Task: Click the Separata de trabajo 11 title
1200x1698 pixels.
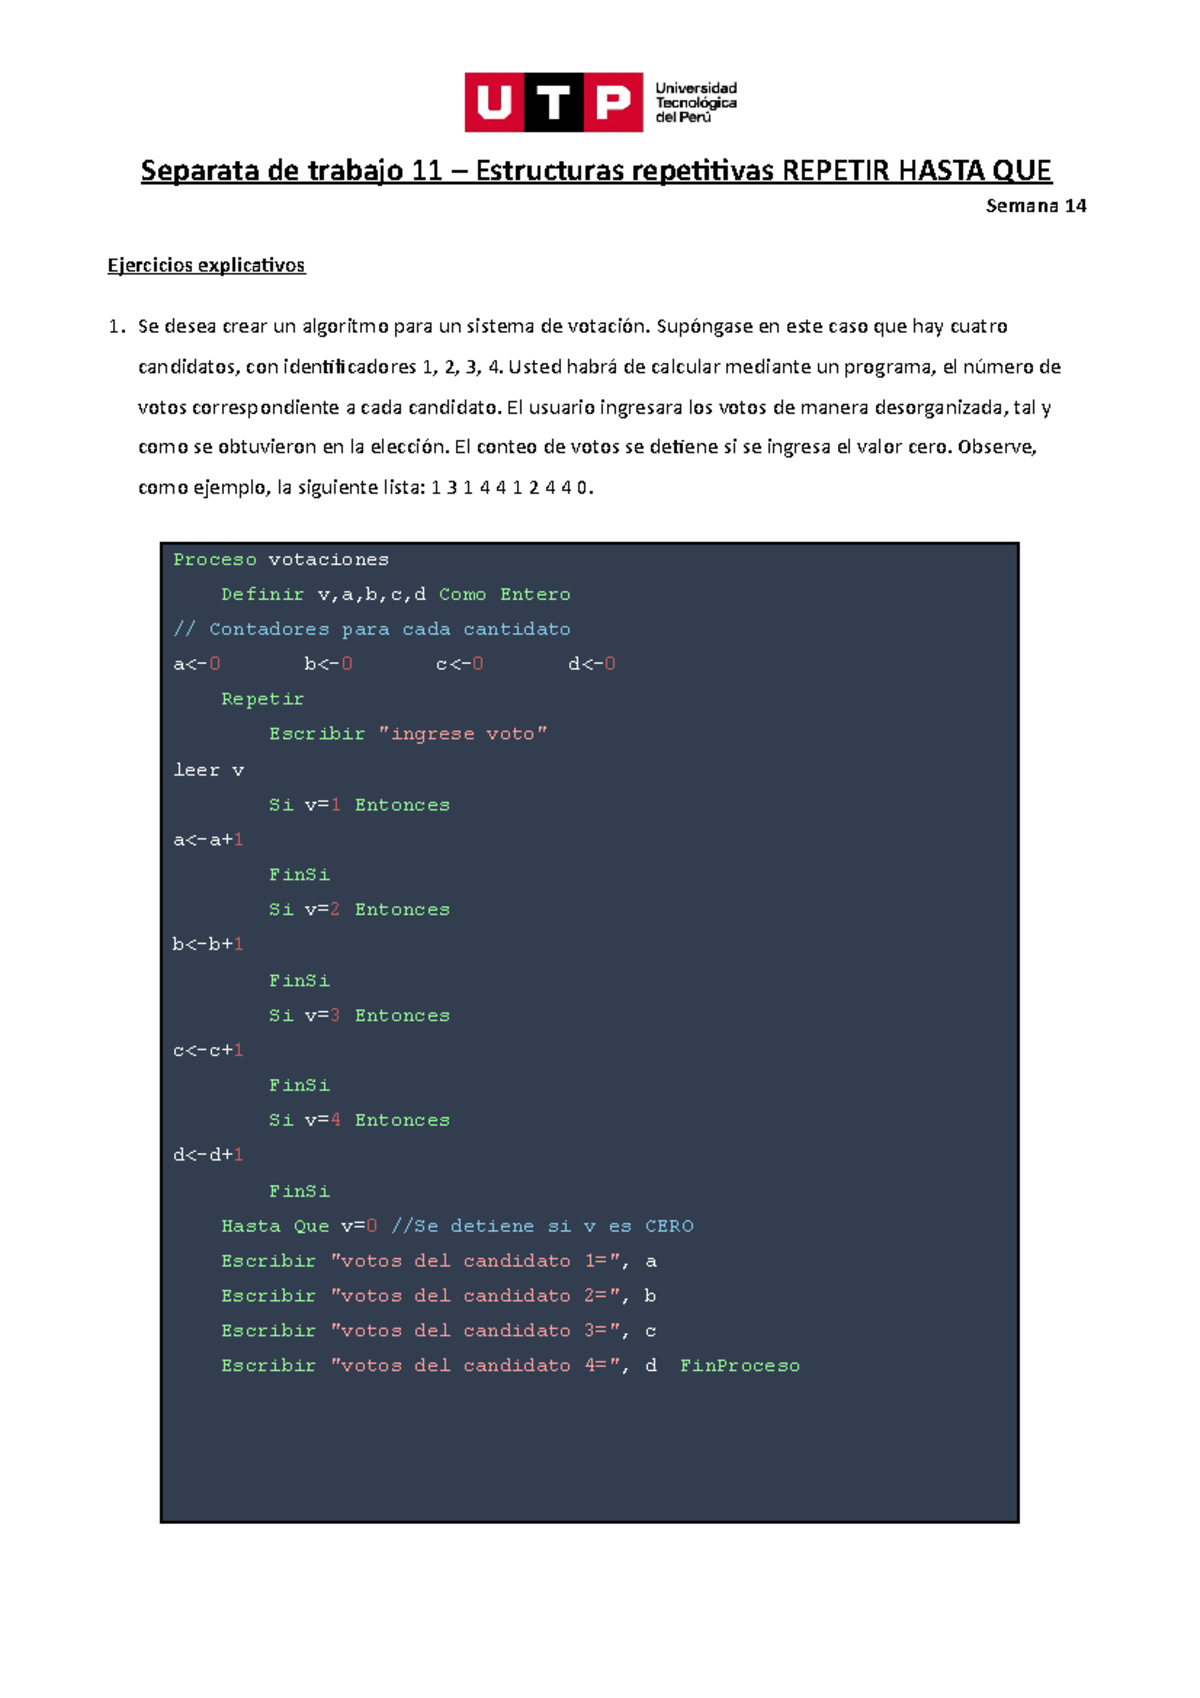Action: [596, 171]
